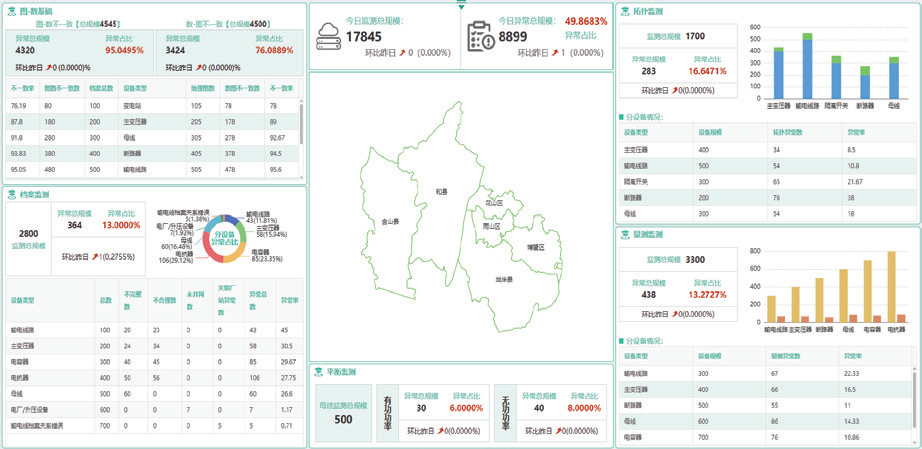Click the 图-数基础 panel header icon
This screenshot has width=922, height=449.
tap(11, 9)
